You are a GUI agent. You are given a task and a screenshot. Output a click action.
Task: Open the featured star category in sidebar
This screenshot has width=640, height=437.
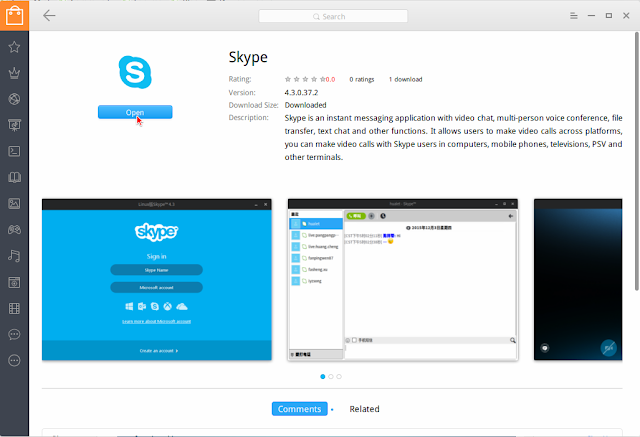coord(14,47)
